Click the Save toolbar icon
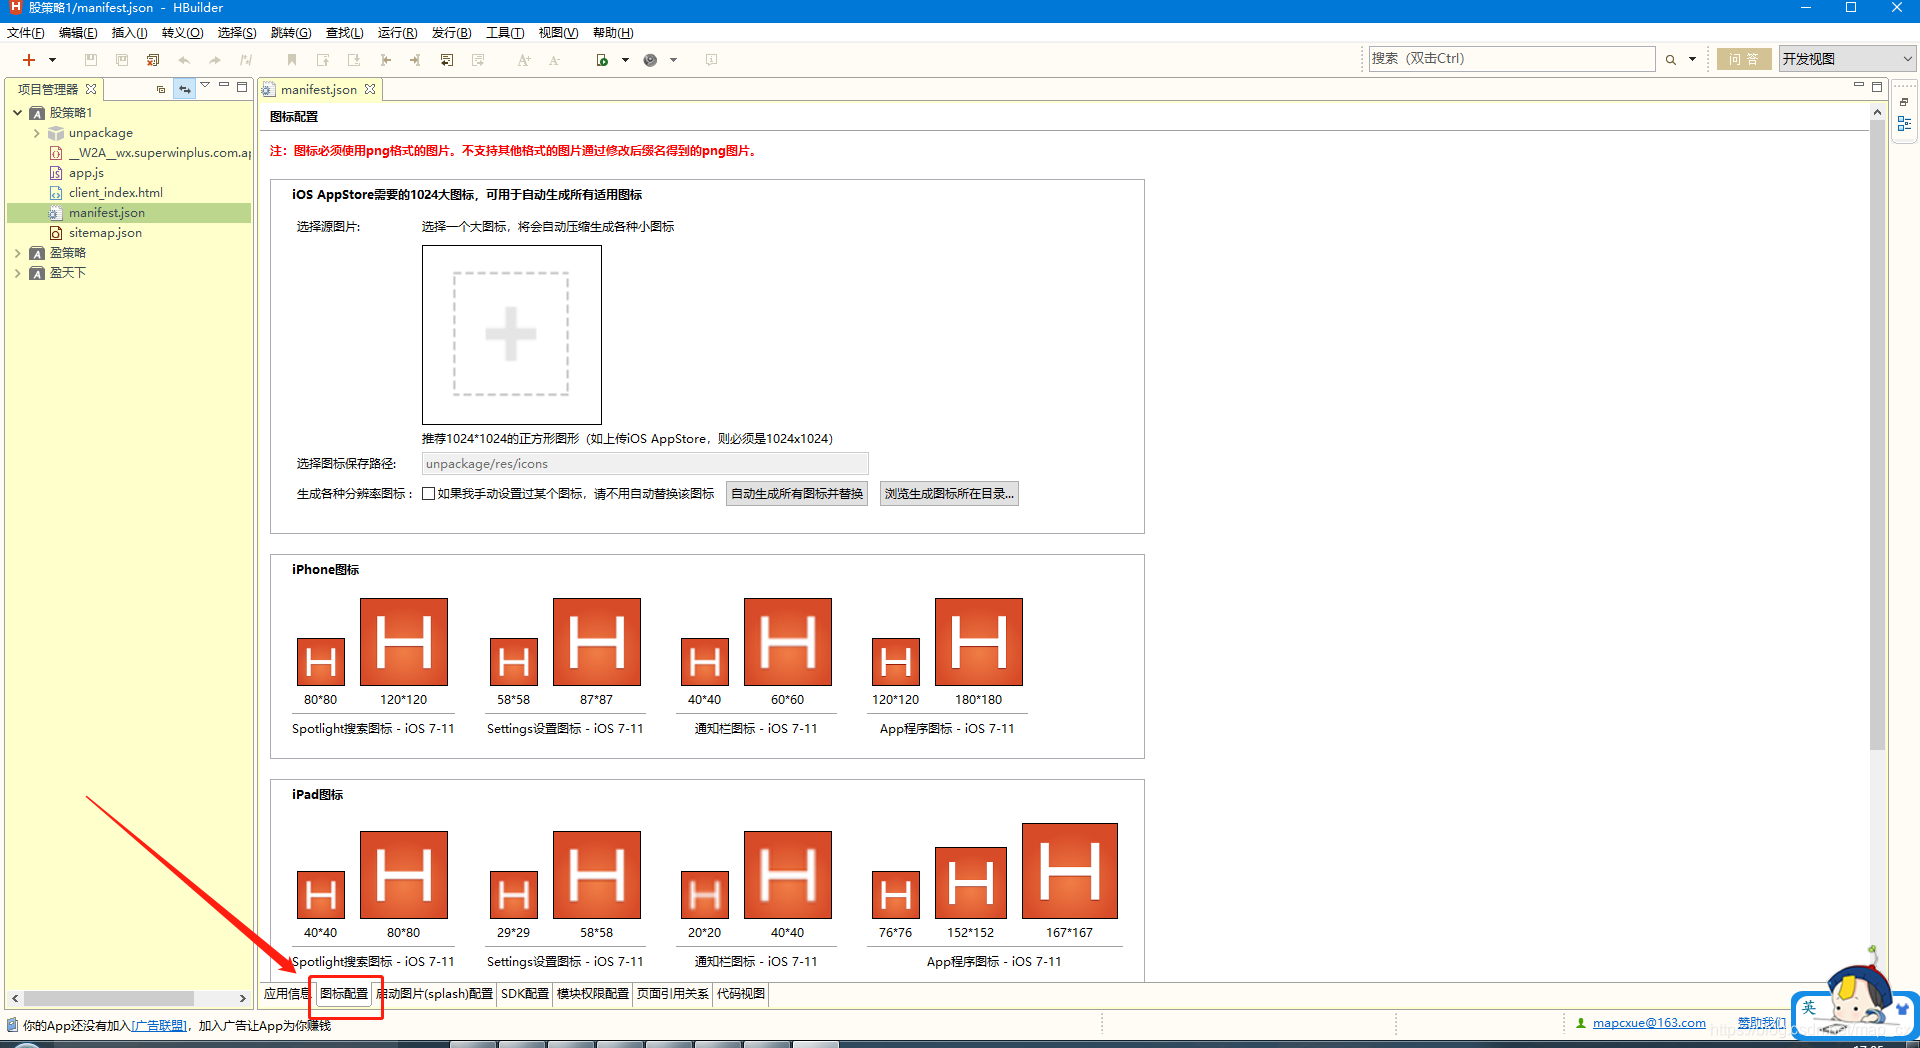 (x=91, y=60)
